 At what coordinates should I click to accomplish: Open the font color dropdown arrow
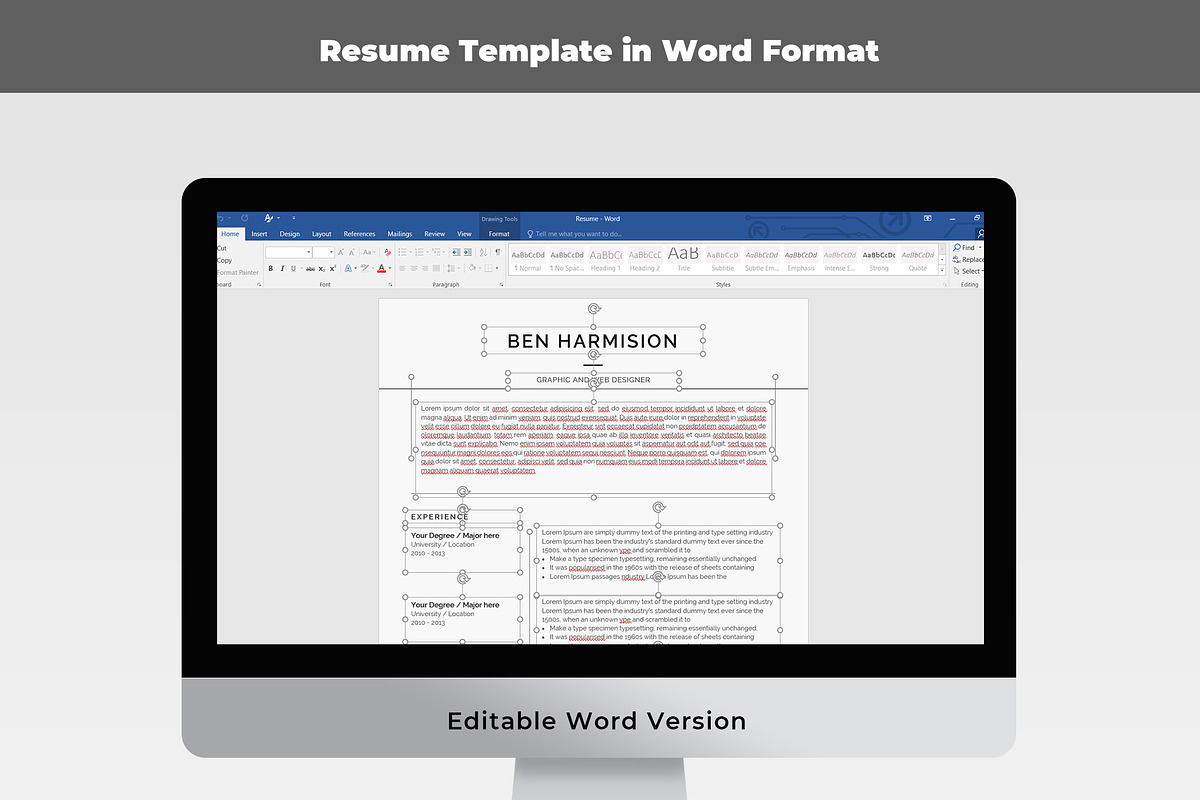click(390, 268)
